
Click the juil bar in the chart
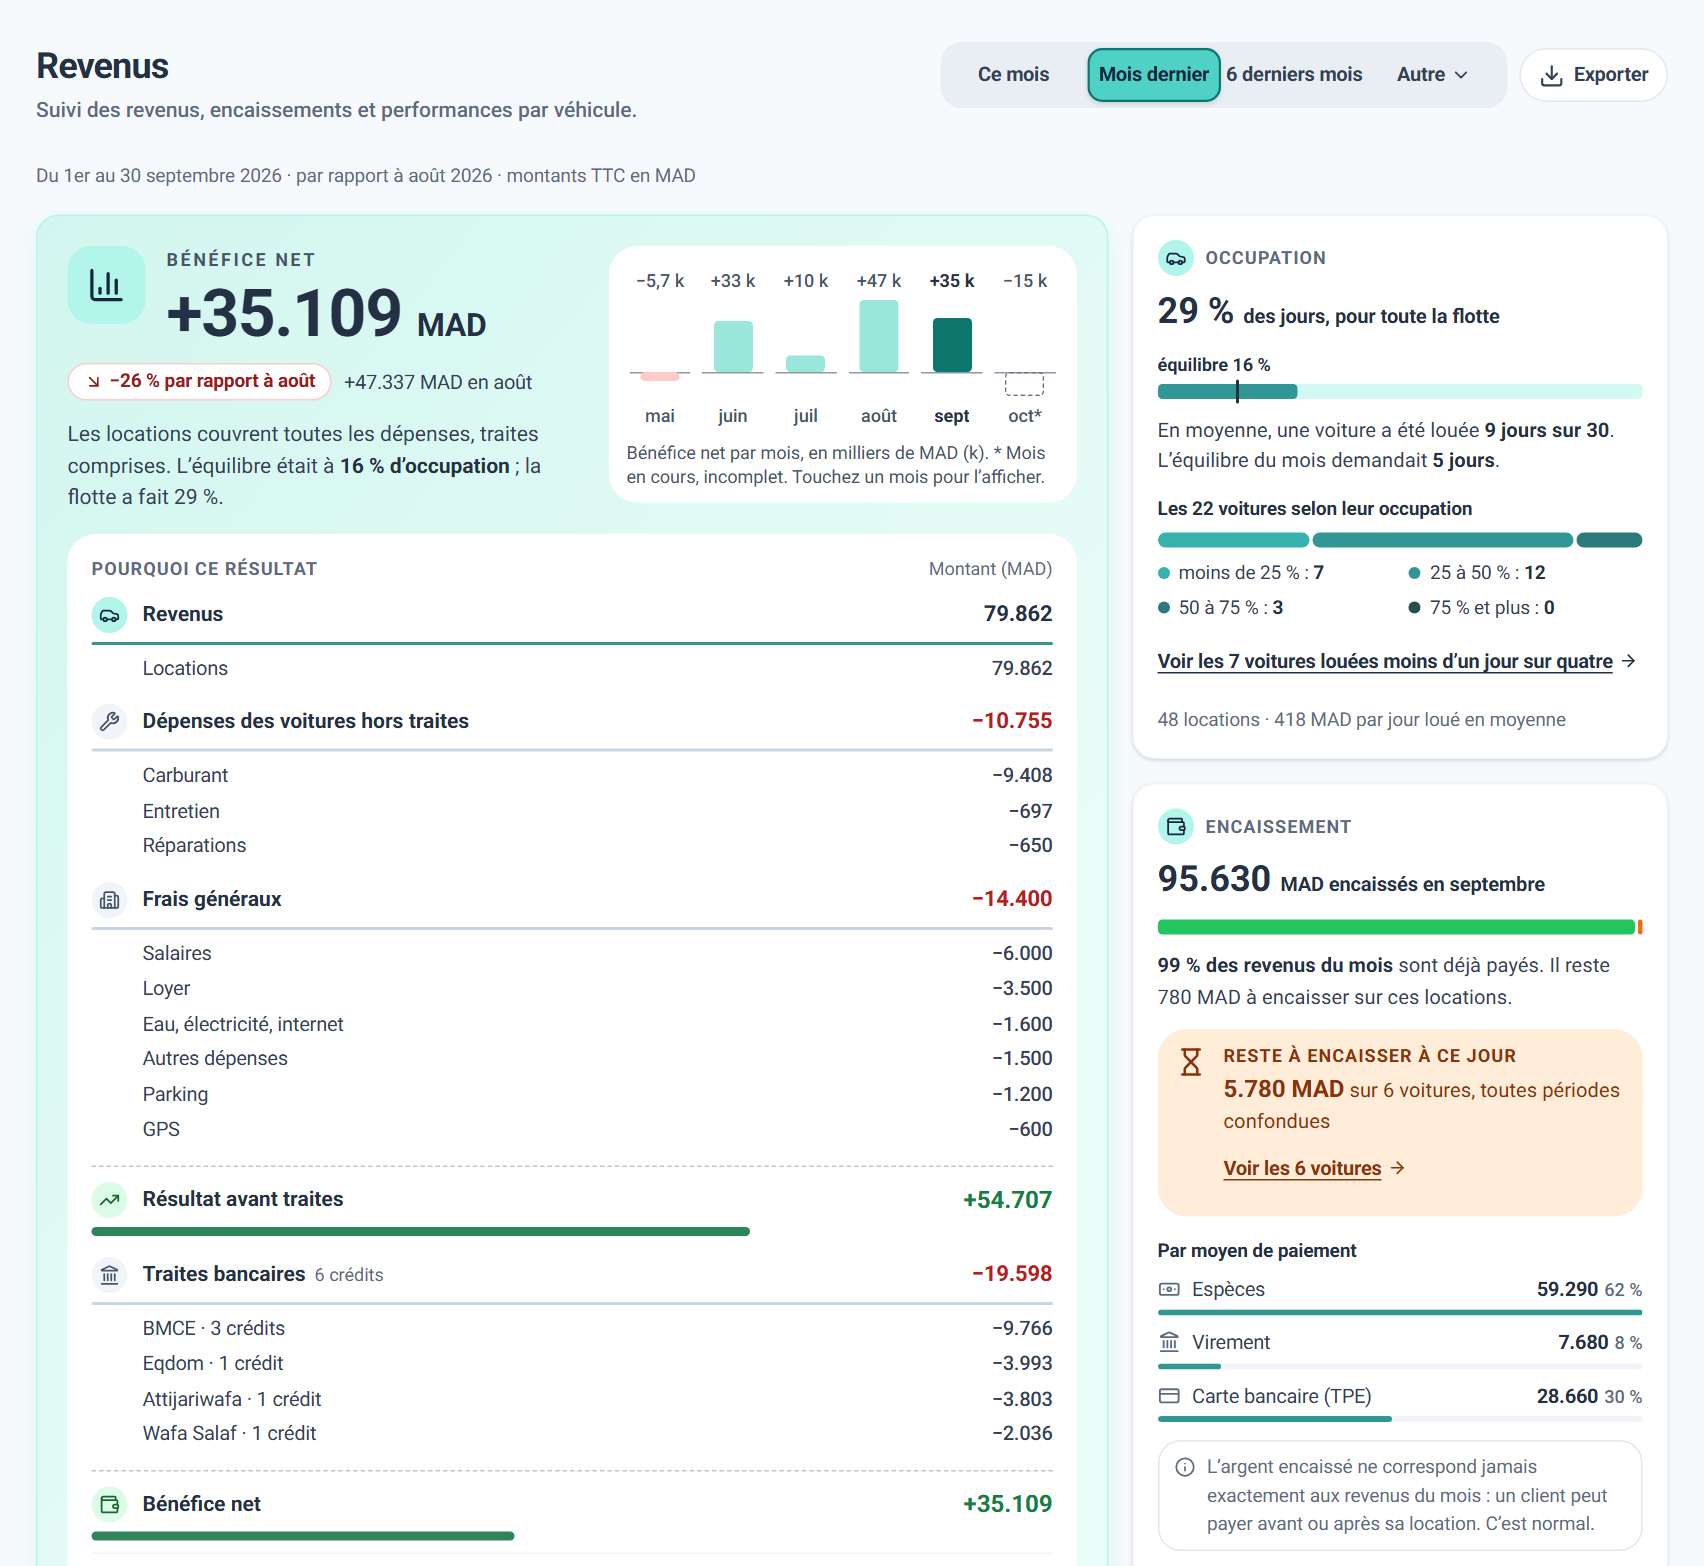(806, 364)
